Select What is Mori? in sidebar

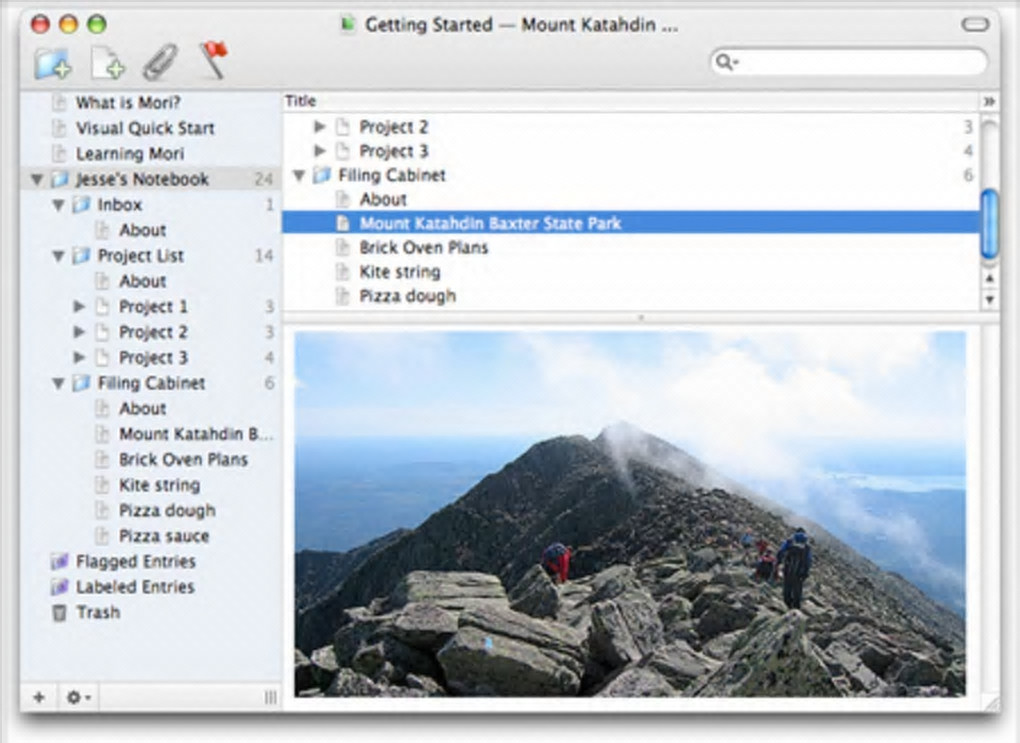pyautogui.click(x=128, y=103)
